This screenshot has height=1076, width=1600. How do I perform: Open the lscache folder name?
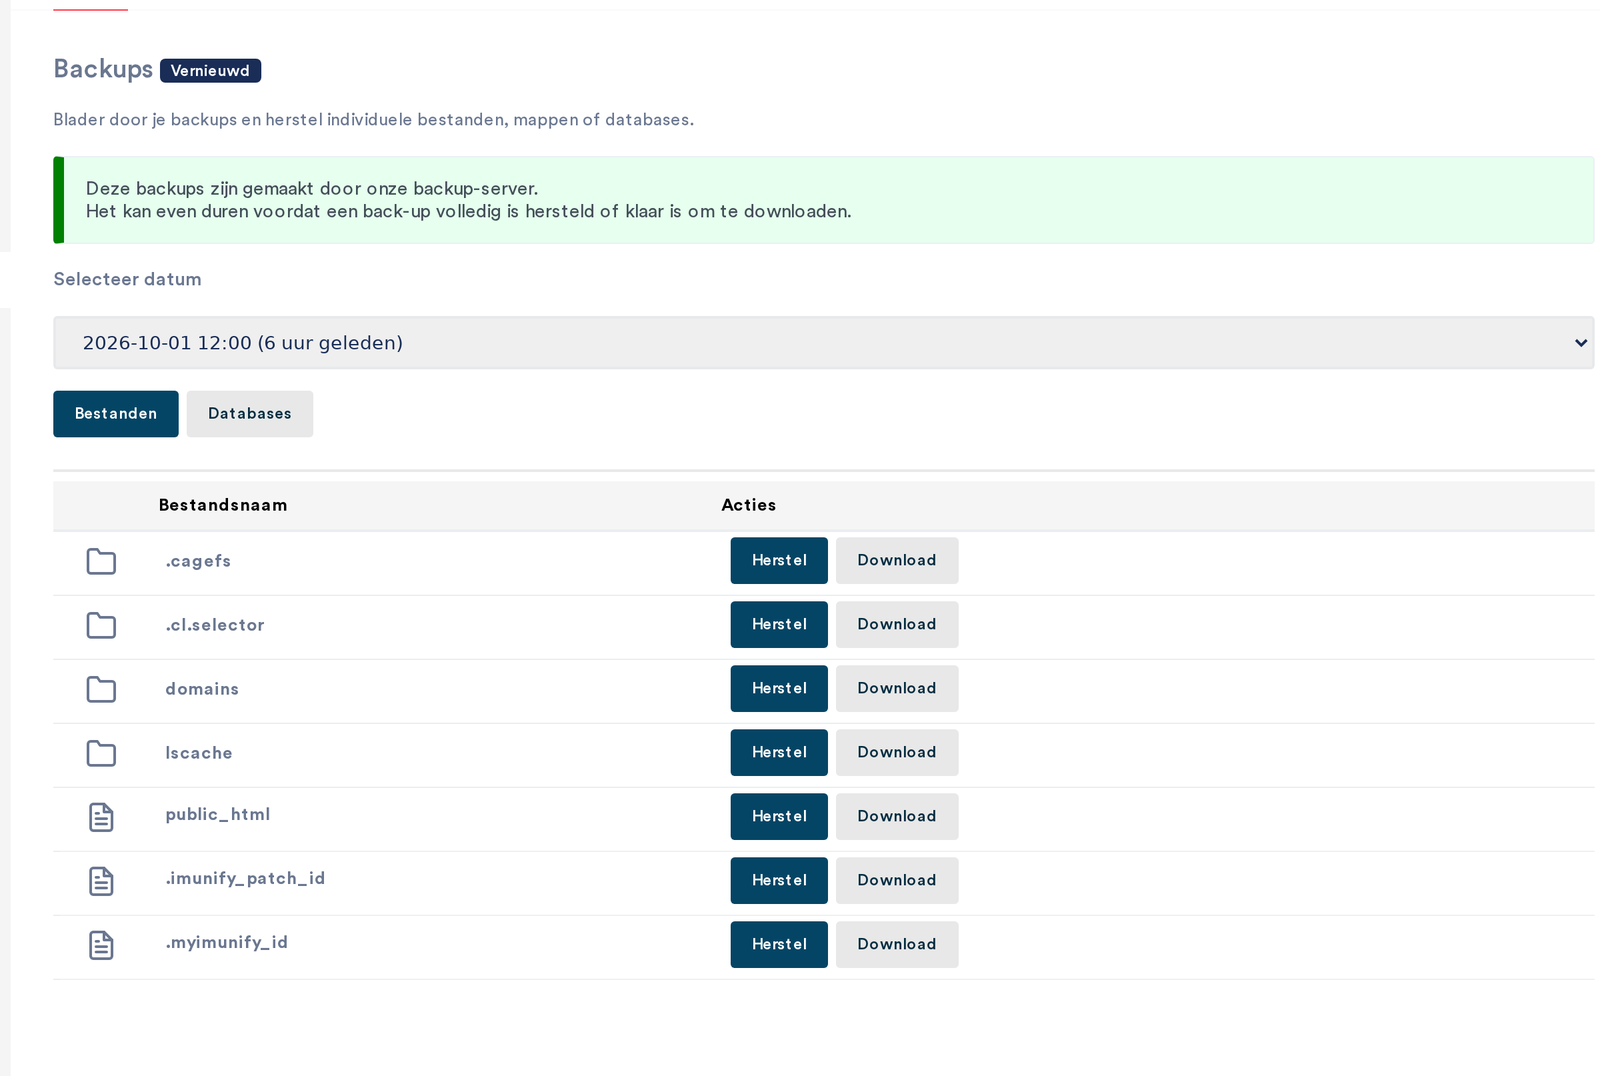pos(199,753)
